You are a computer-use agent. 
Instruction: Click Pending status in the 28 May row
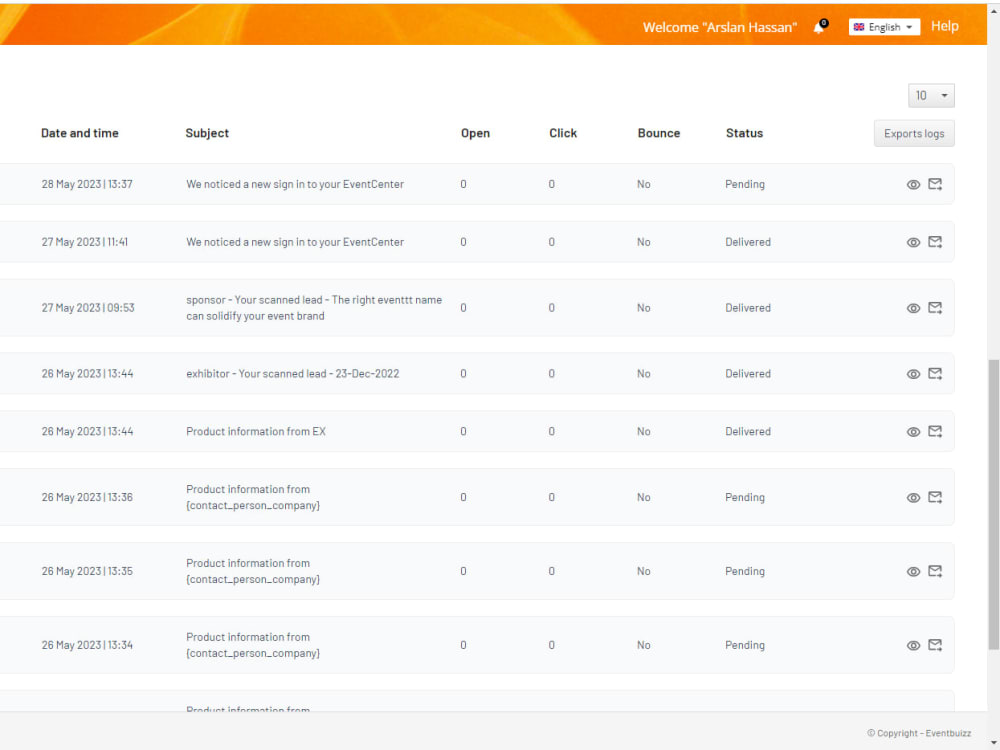click(x=745, y=184)
